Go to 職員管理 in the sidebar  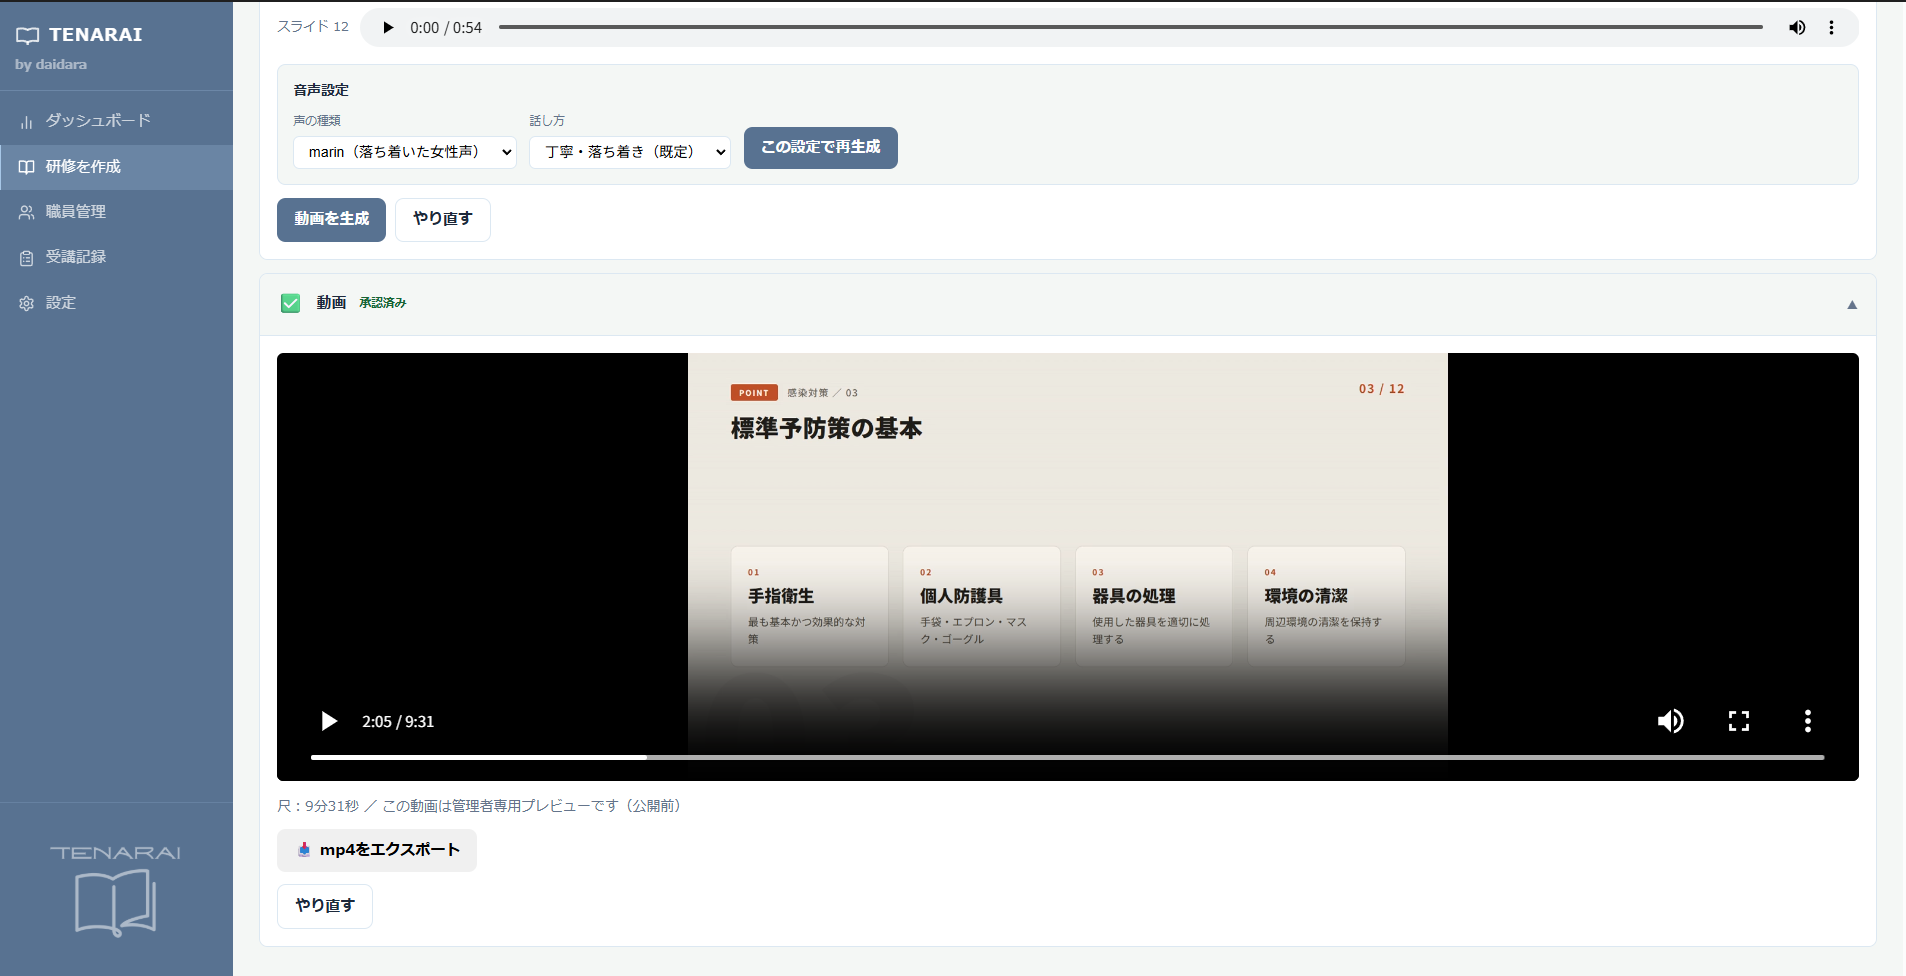tap(116, 212)
